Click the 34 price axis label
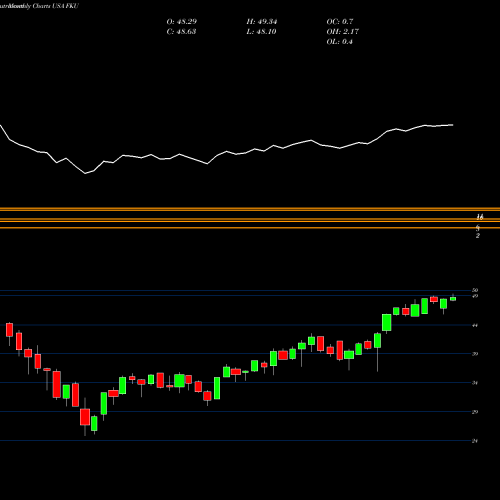This screenshot has width=500, height=500. point(475,383)
